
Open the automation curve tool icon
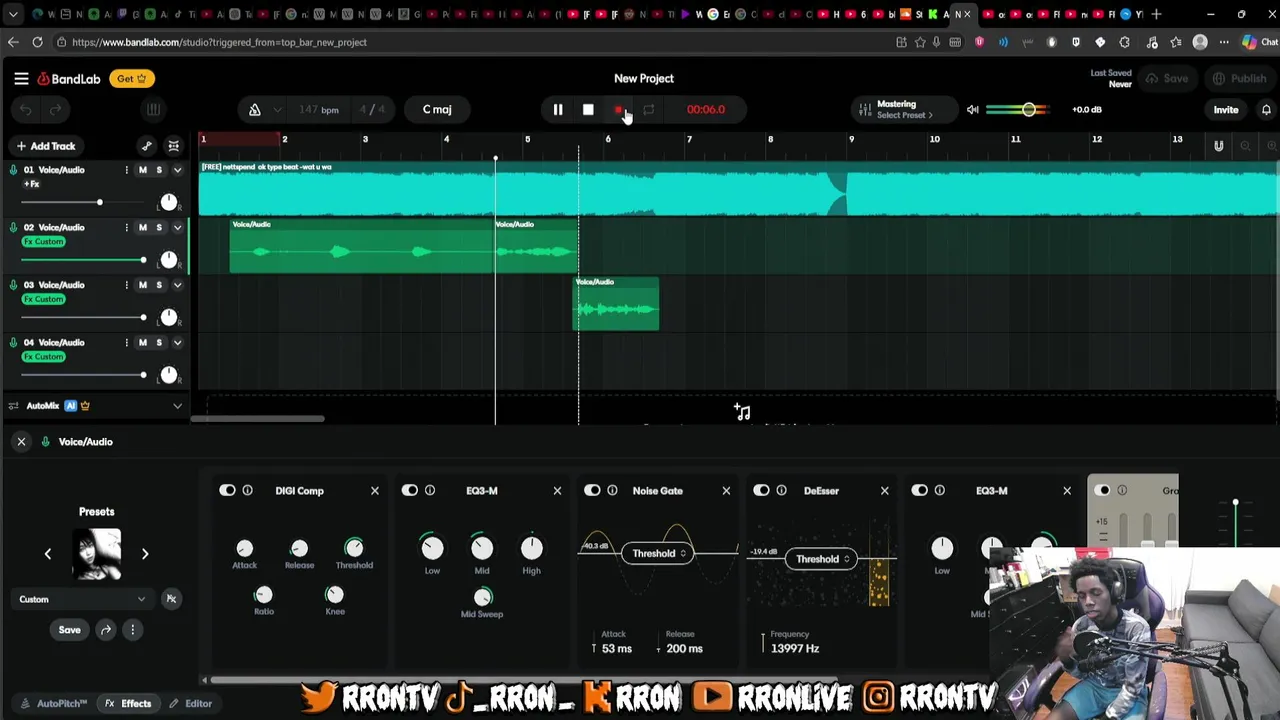tap(147, 146)
